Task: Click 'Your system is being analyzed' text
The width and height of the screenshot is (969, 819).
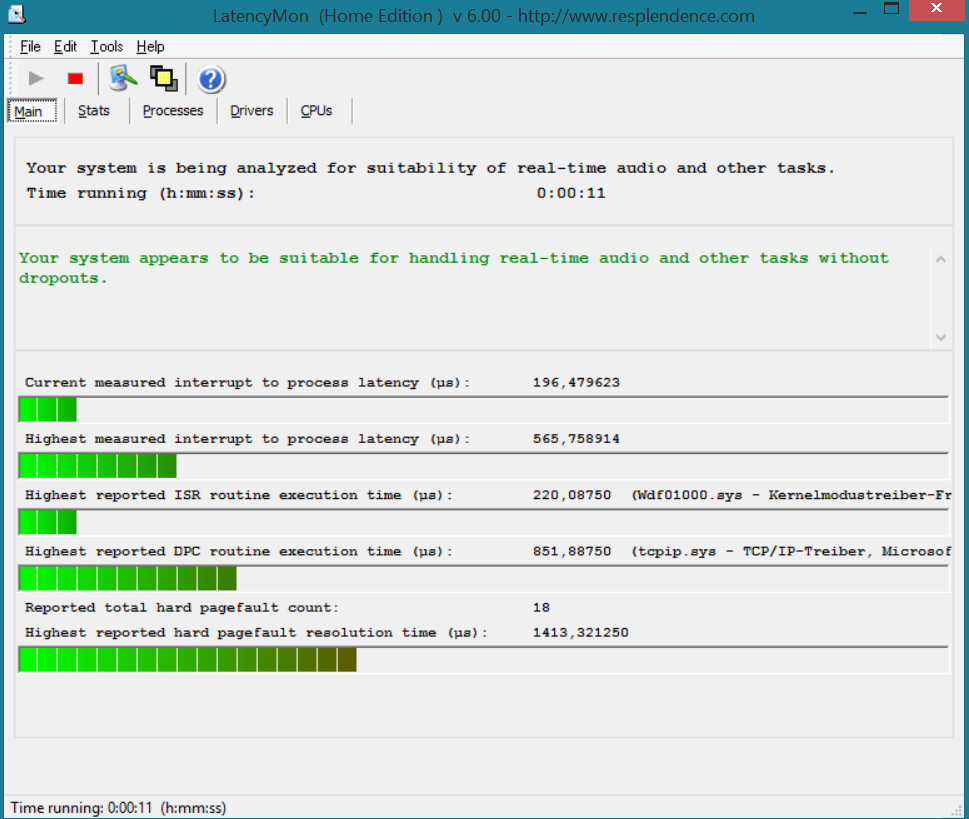Action: pos(430,168)
